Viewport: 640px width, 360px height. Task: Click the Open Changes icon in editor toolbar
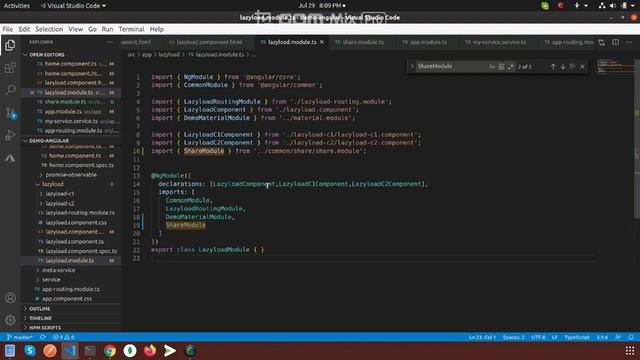tap(601, 42)
